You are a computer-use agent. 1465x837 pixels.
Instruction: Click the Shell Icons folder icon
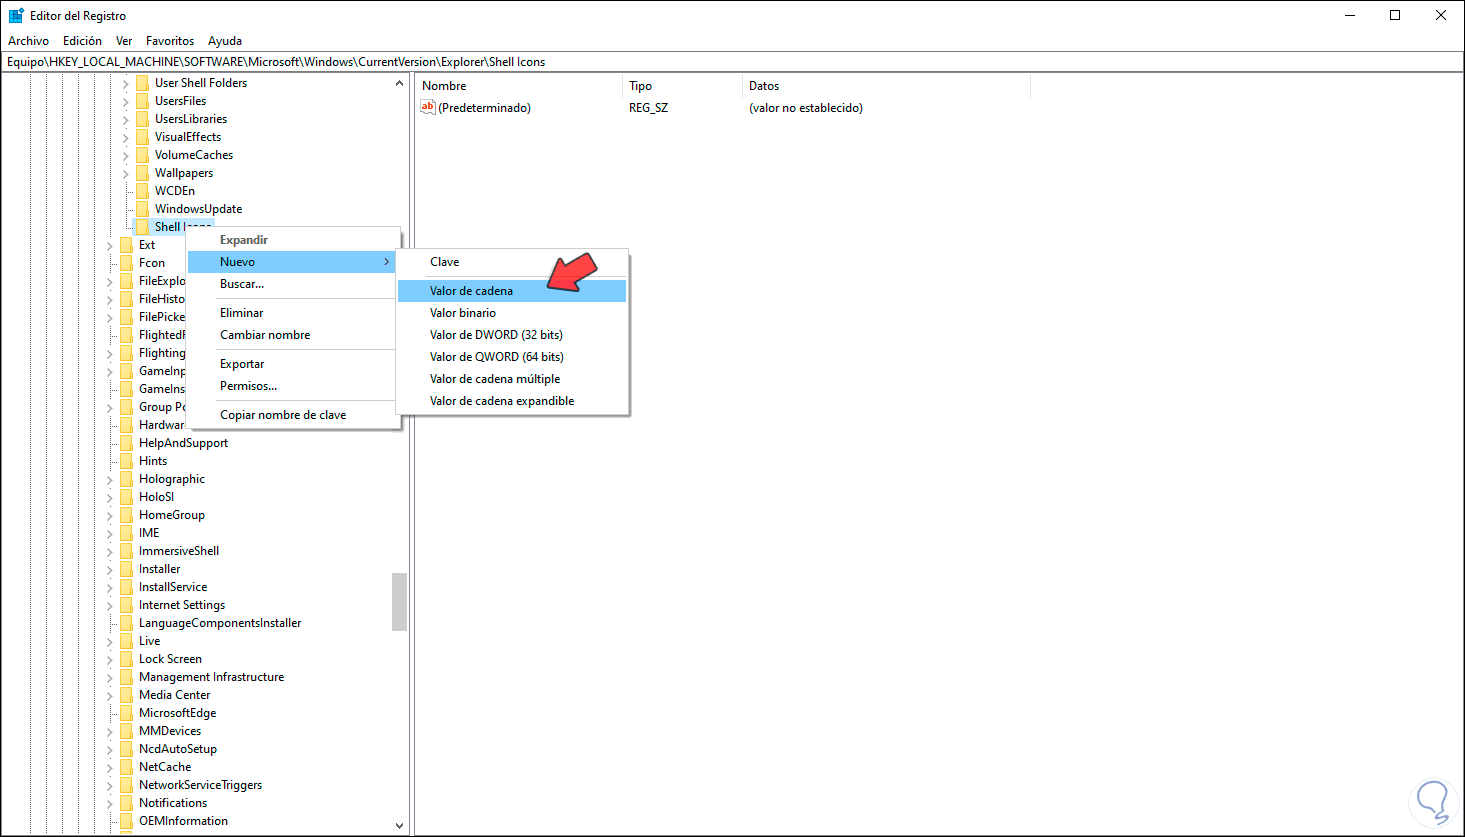(143, 226)
